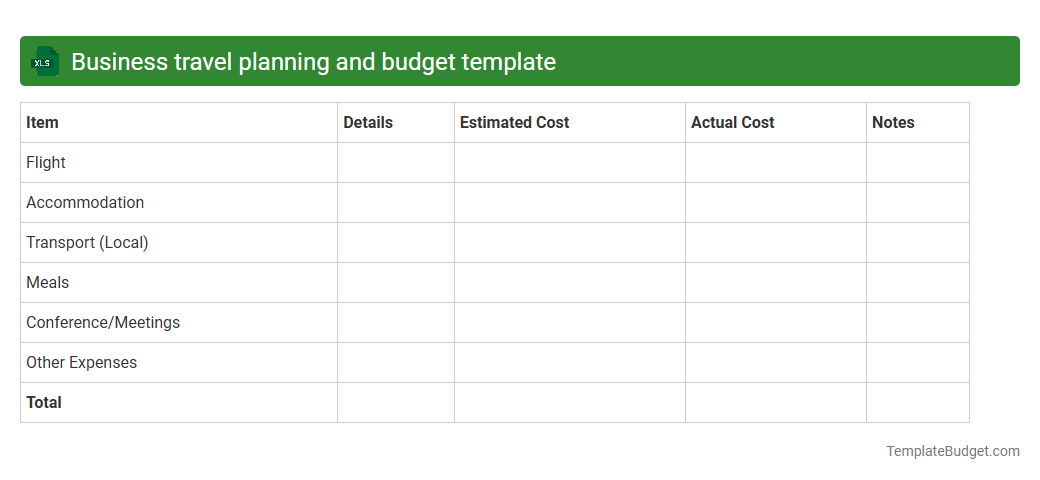Select the 'Meals' row label
Screen dimensions: 1040x480
(47, 282)
